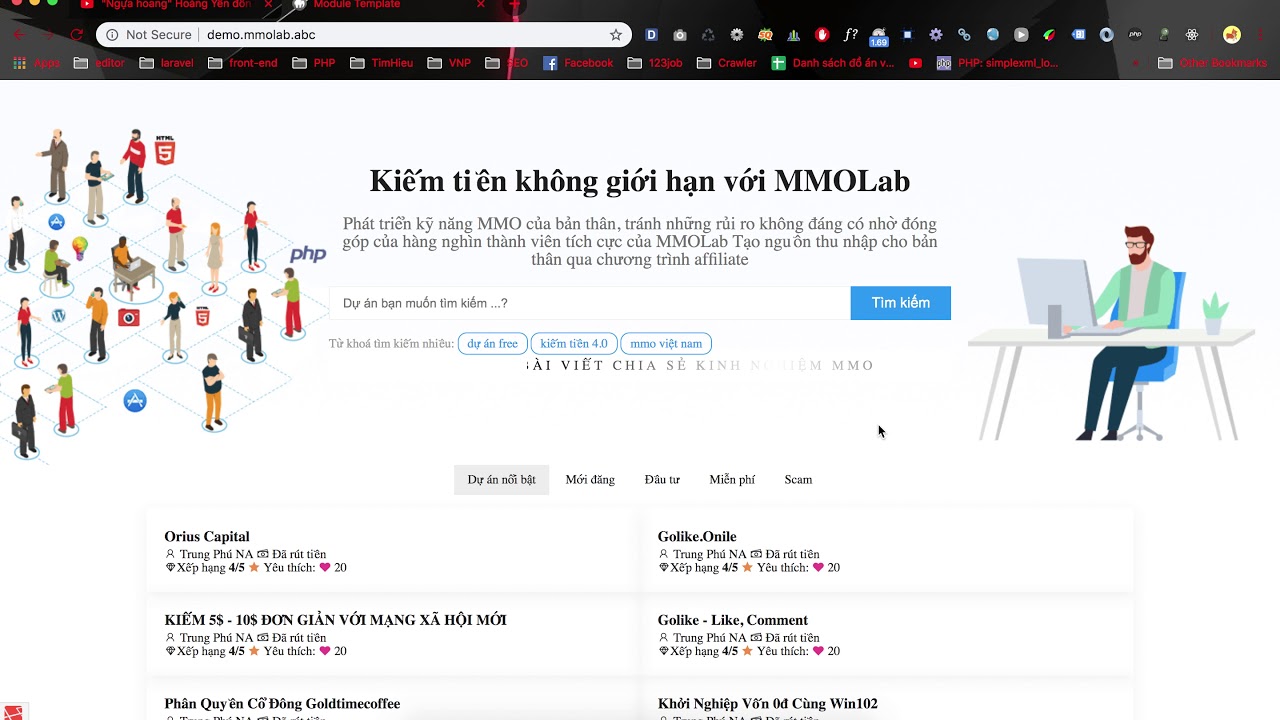Open Phân Quyền Cổ Đông Goldtimecoffee project
This screenshot has height=720, width=1280.
point(282,704)
